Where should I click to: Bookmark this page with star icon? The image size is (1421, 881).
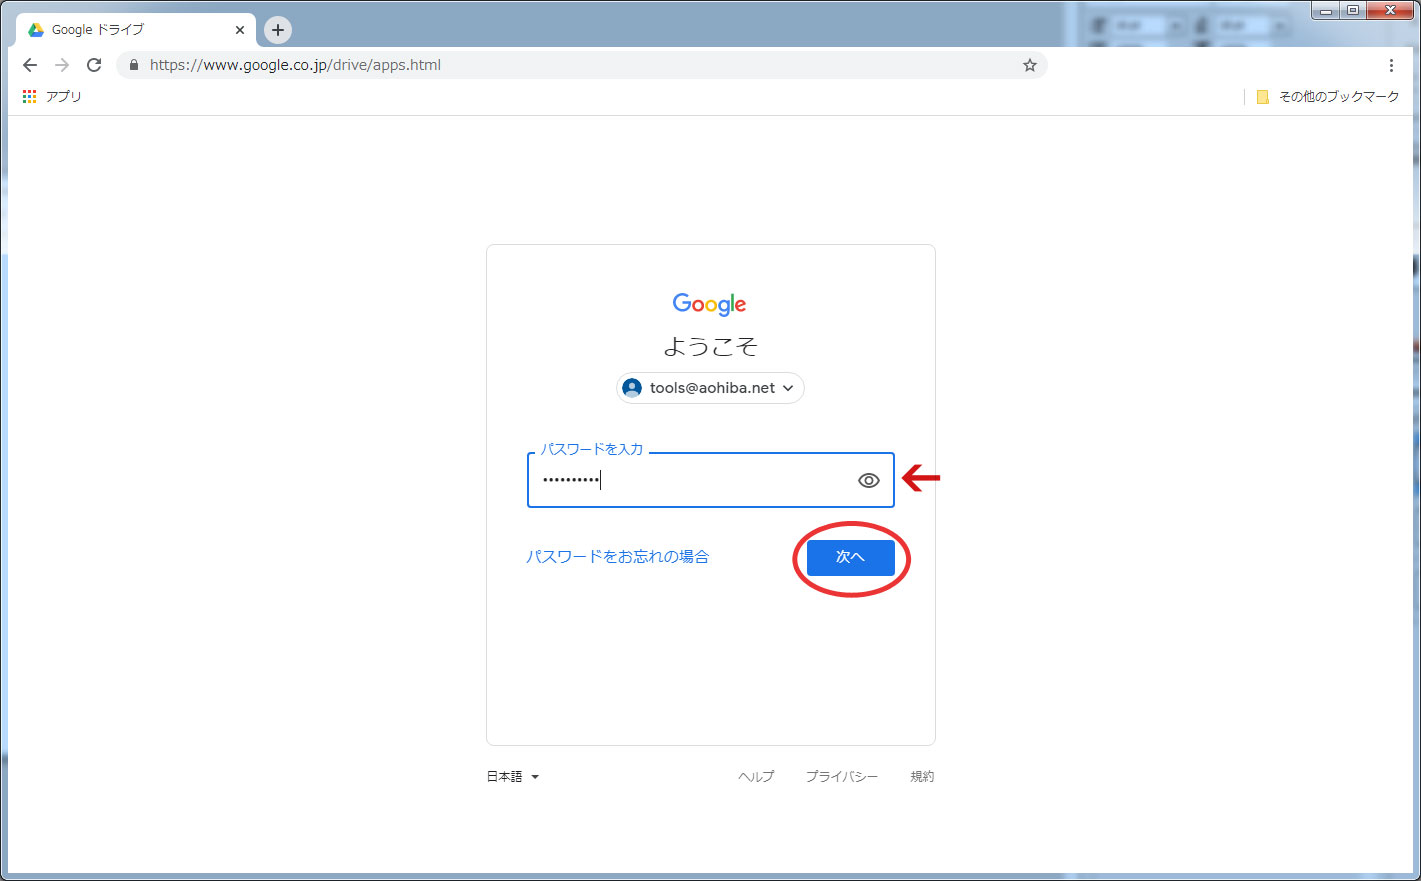click(1029, 65)
